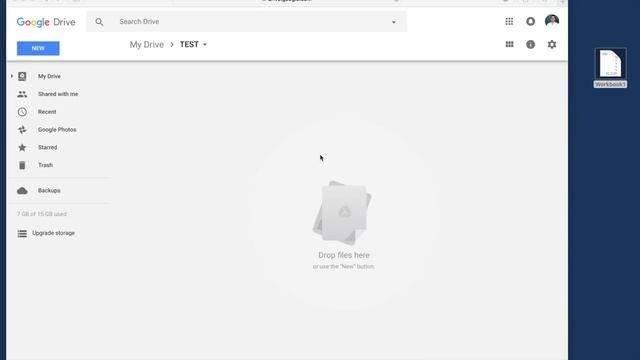The height and width of the screenshot is (360, 640).
Task: Open Backups
Action: click(49, 191)
